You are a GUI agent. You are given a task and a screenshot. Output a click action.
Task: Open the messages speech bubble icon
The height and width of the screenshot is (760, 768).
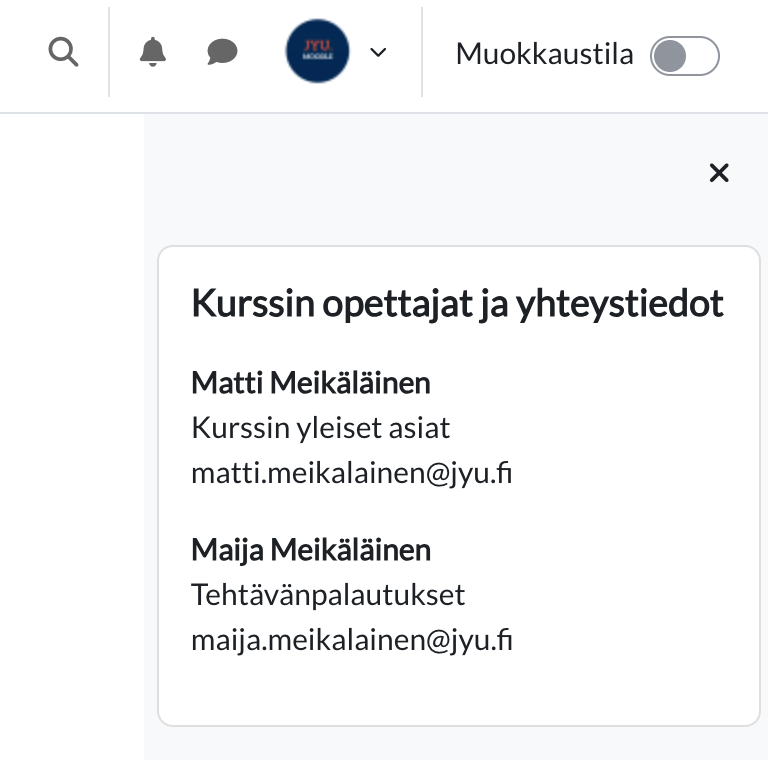point(222,52)
